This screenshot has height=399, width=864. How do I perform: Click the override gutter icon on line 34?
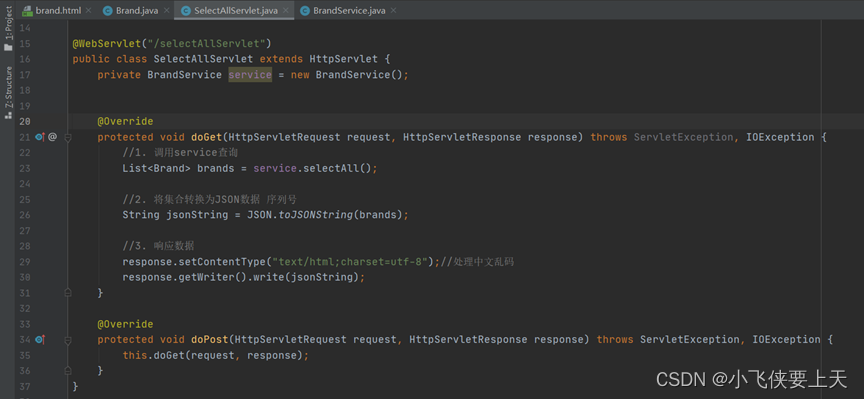(x=40, y=339)
